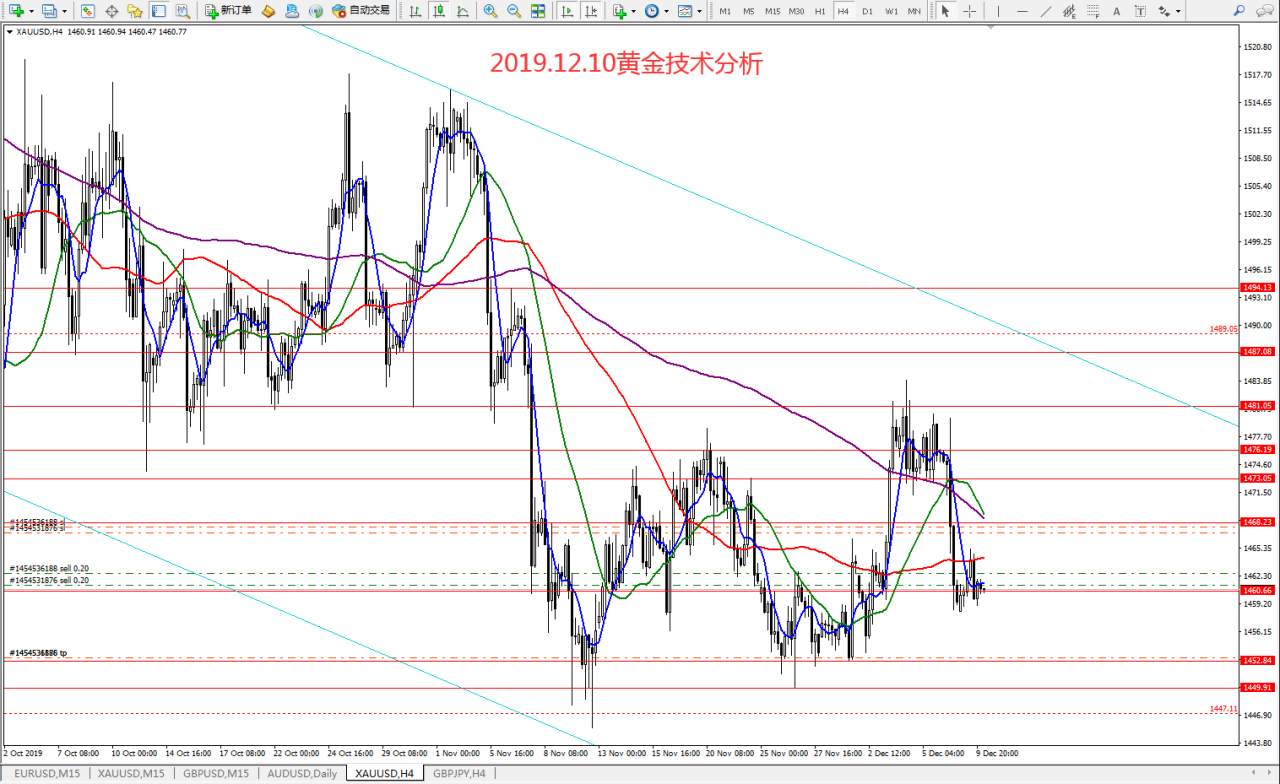Click the chart templates icon
Screen dimensions: 1280x784
point(684,10)
